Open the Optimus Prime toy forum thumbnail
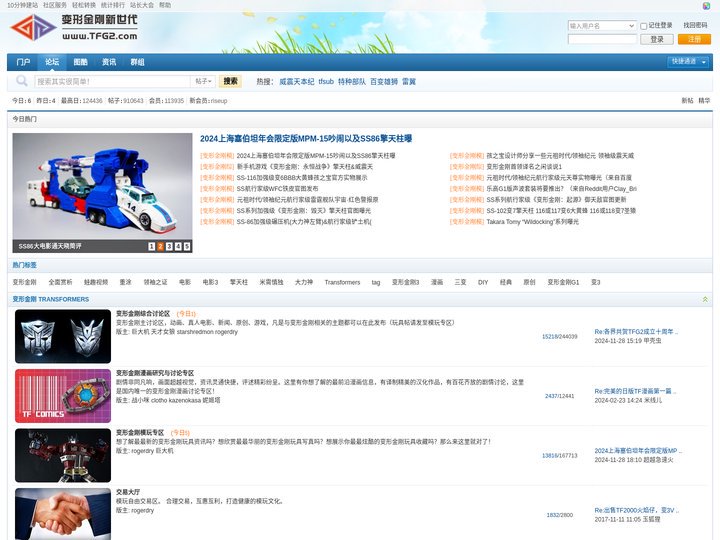 (63, 455)
